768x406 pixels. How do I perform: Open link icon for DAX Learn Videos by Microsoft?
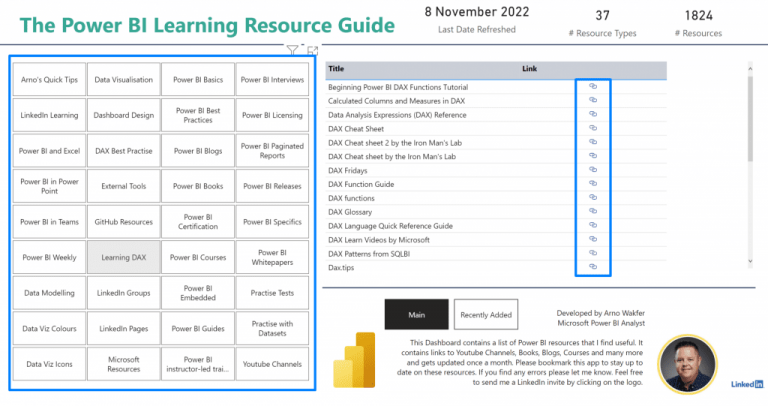pyautogui.click(x=593, y=239)
